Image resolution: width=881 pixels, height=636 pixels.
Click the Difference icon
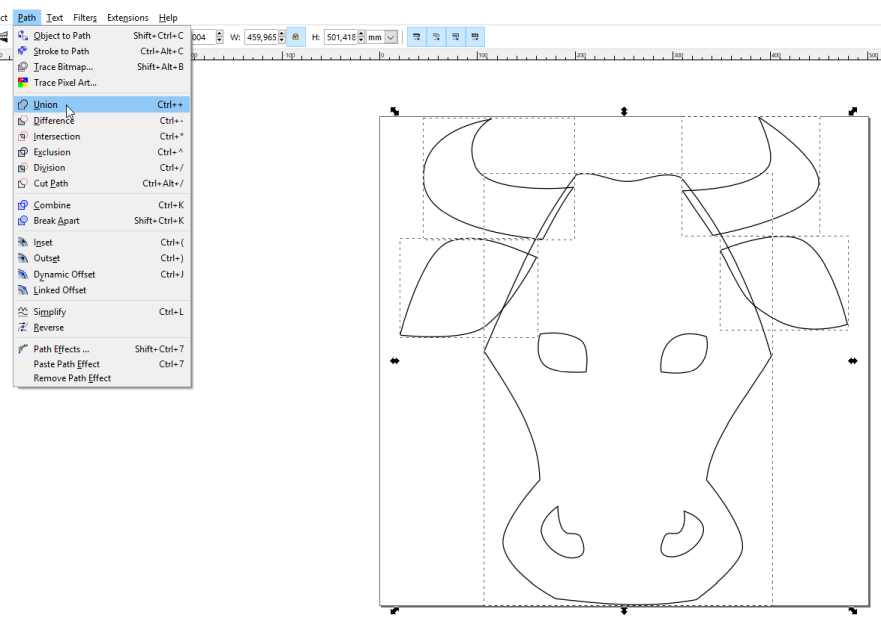point(22,121)
